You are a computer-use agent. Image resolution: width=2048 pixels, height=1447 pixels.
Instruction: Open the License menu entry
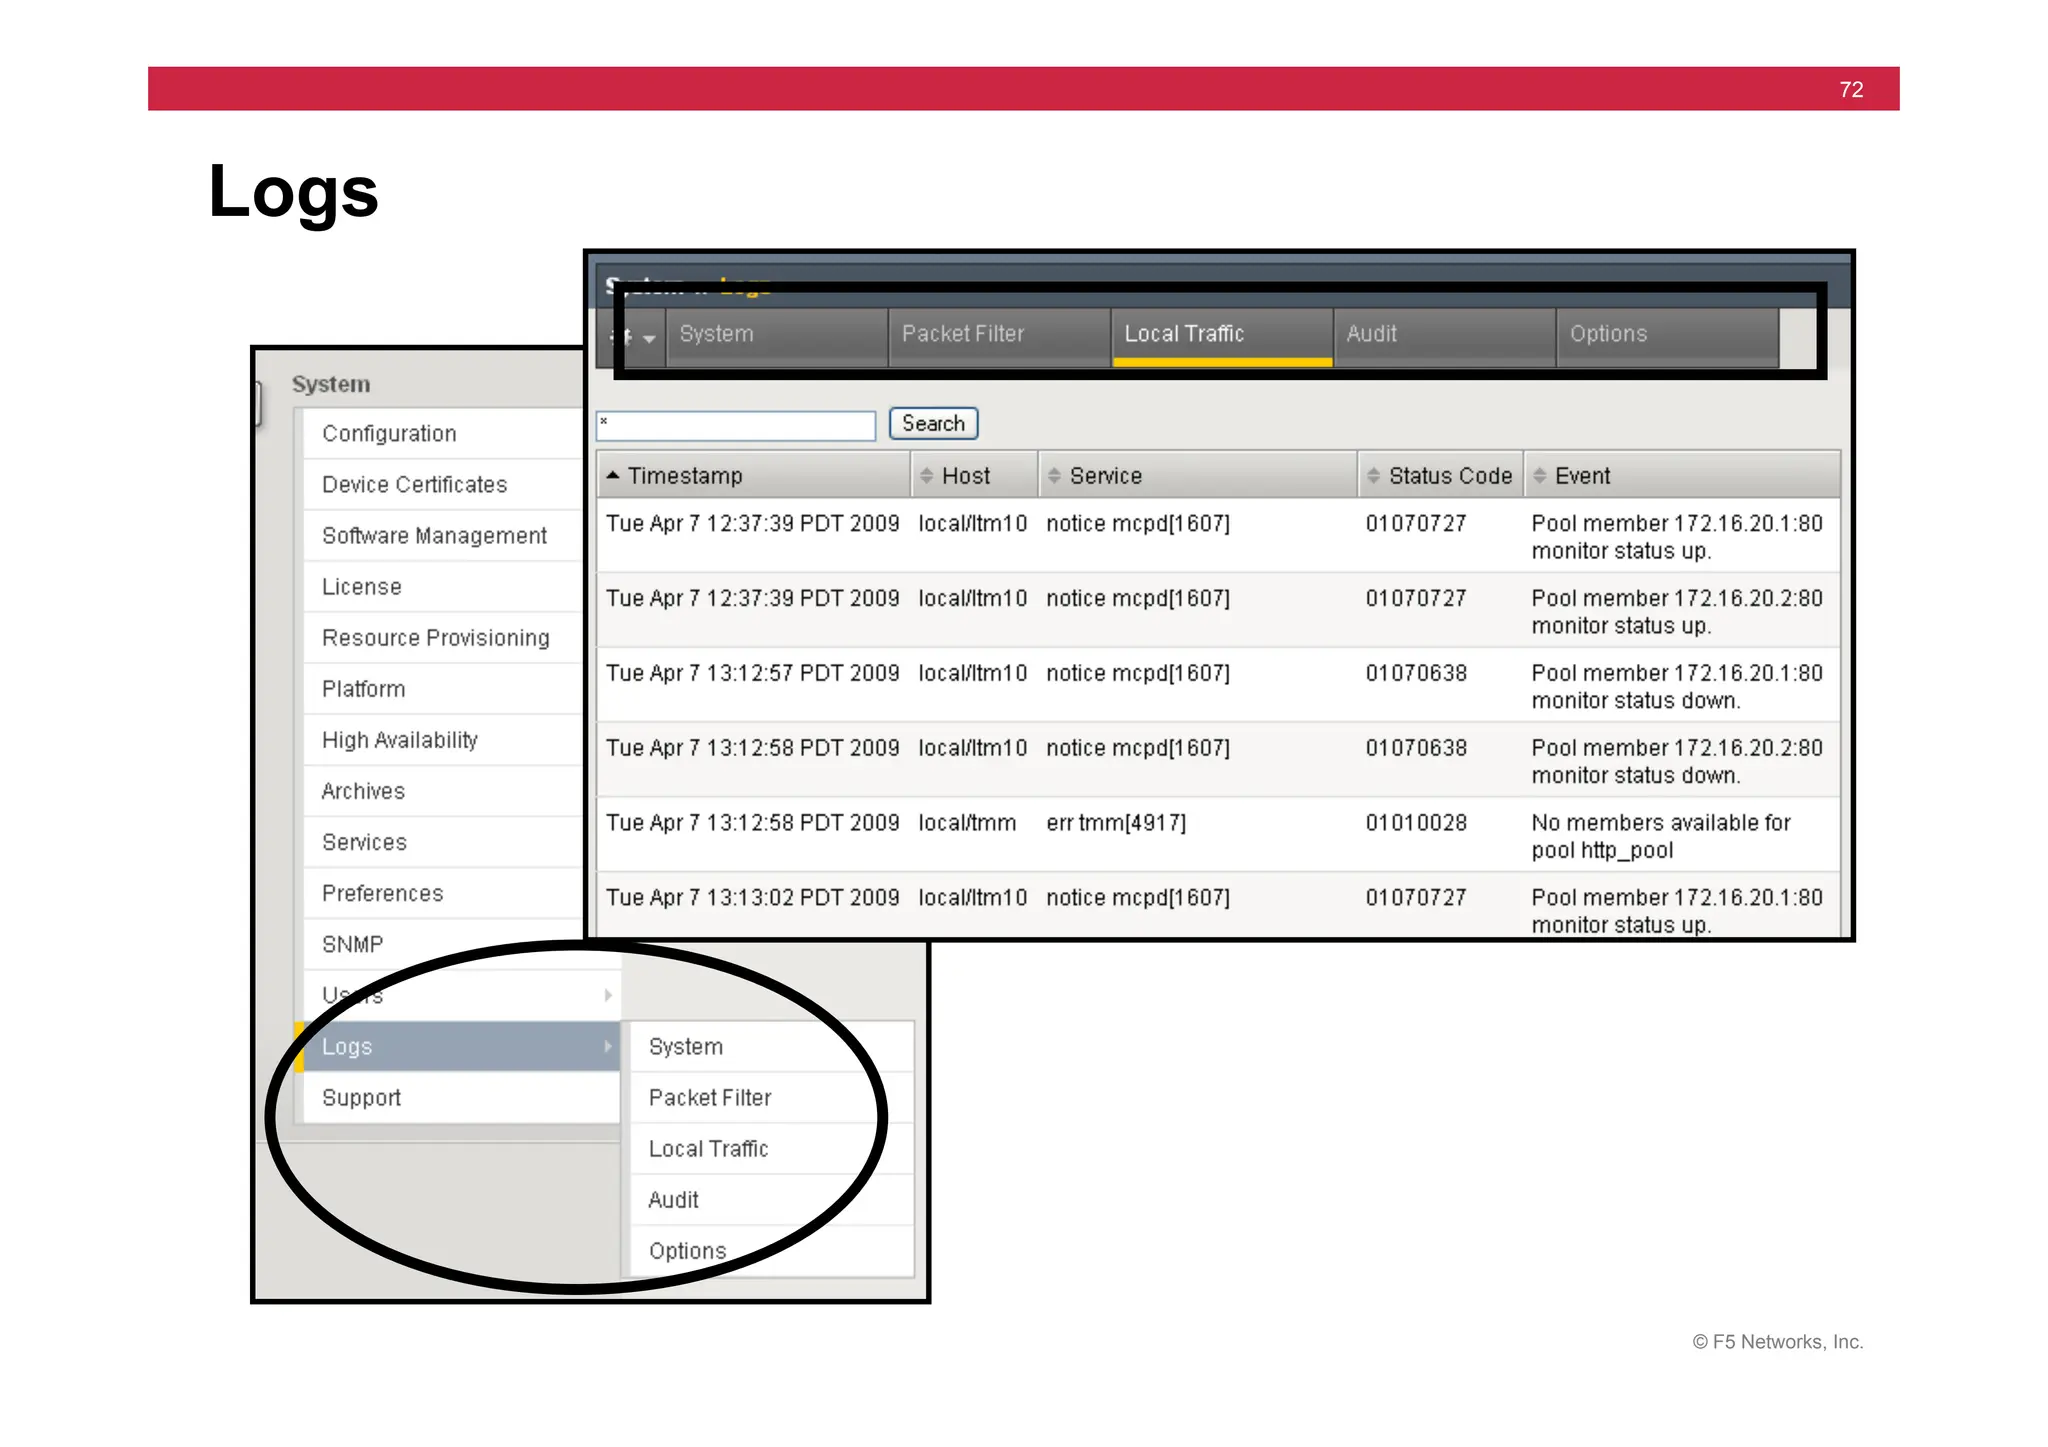coord(444,587)
